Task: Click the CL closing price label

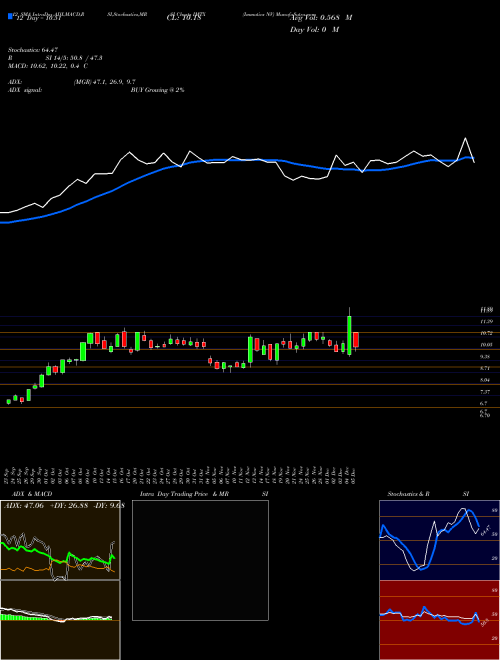Action: pyautogui.click(x=184, y=18)
